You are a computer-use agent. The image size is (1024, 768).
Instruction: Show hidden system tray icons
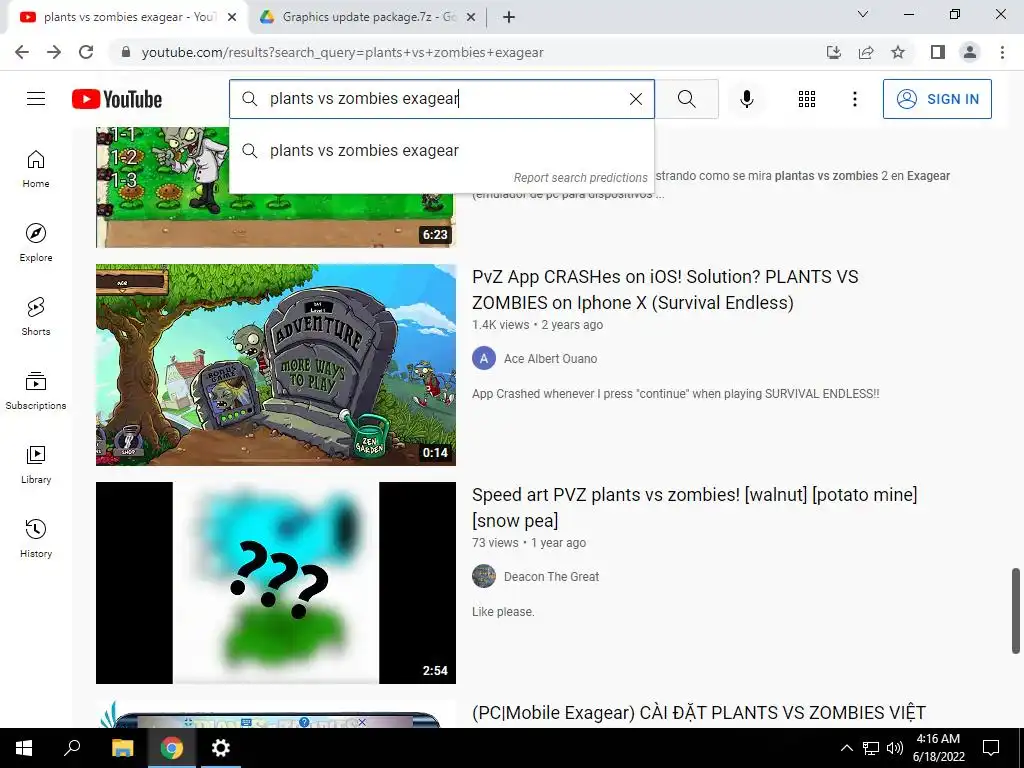pos(846,748)
